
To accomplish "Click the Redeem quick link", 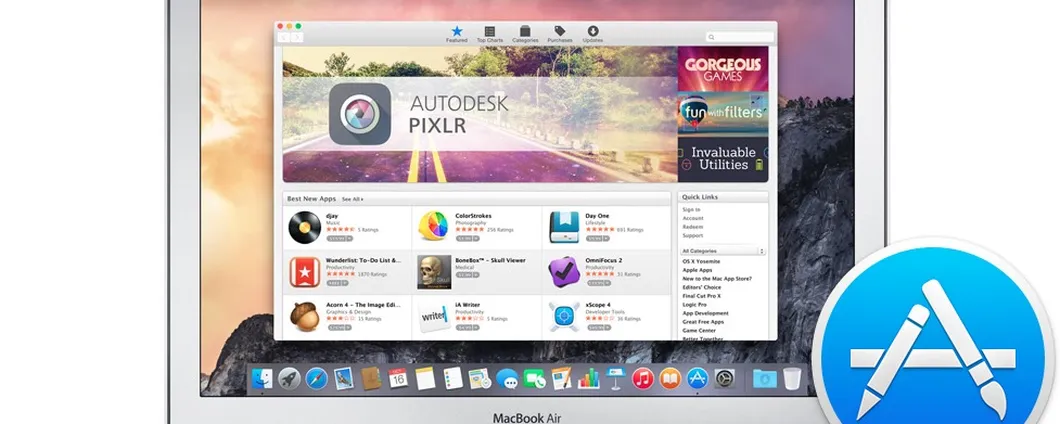I will (x=693, y=227).
